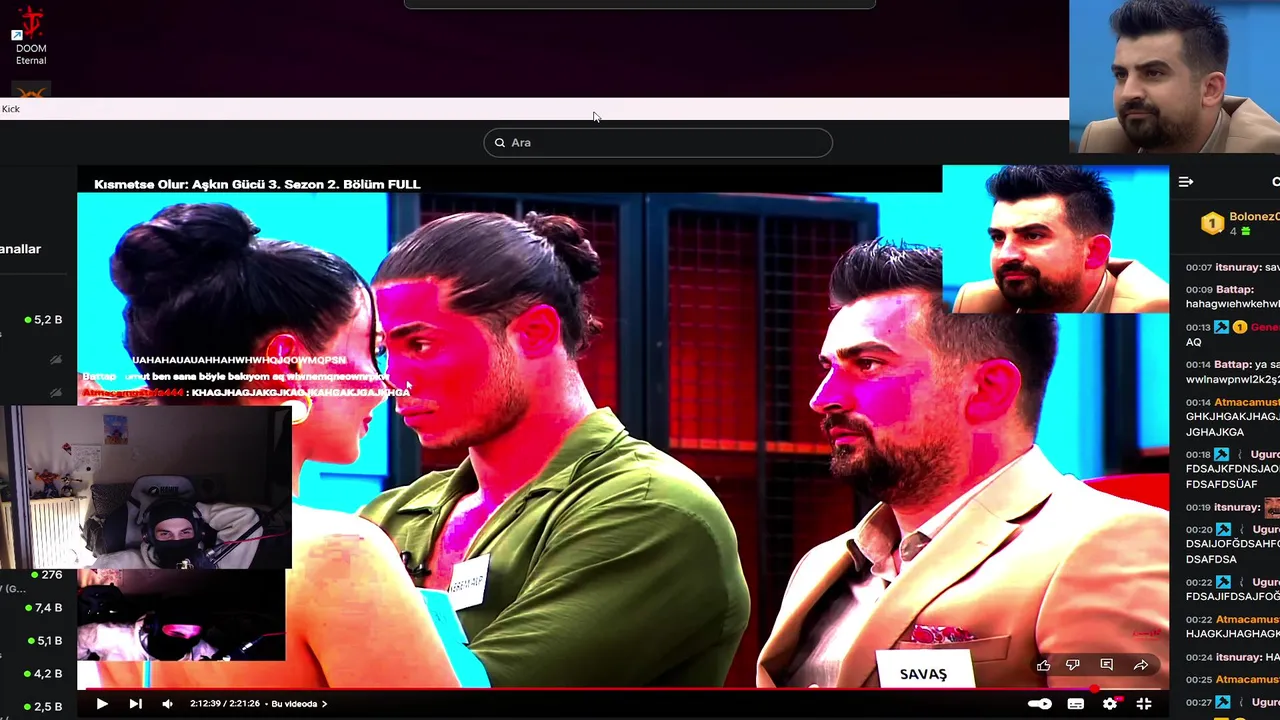Open sidebar channel with 7,4 B viewers

point(43,608)
